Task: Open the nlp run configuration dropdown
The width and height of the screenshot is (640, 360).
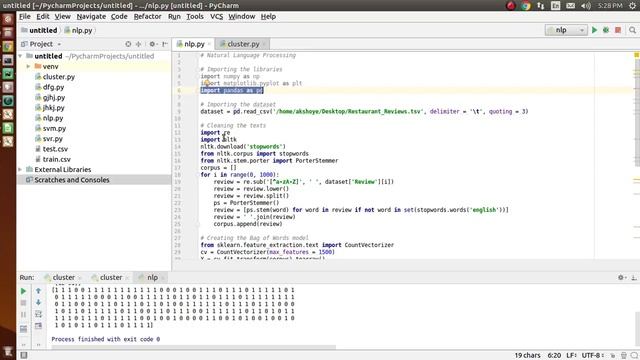Action: tap(566, 30)
